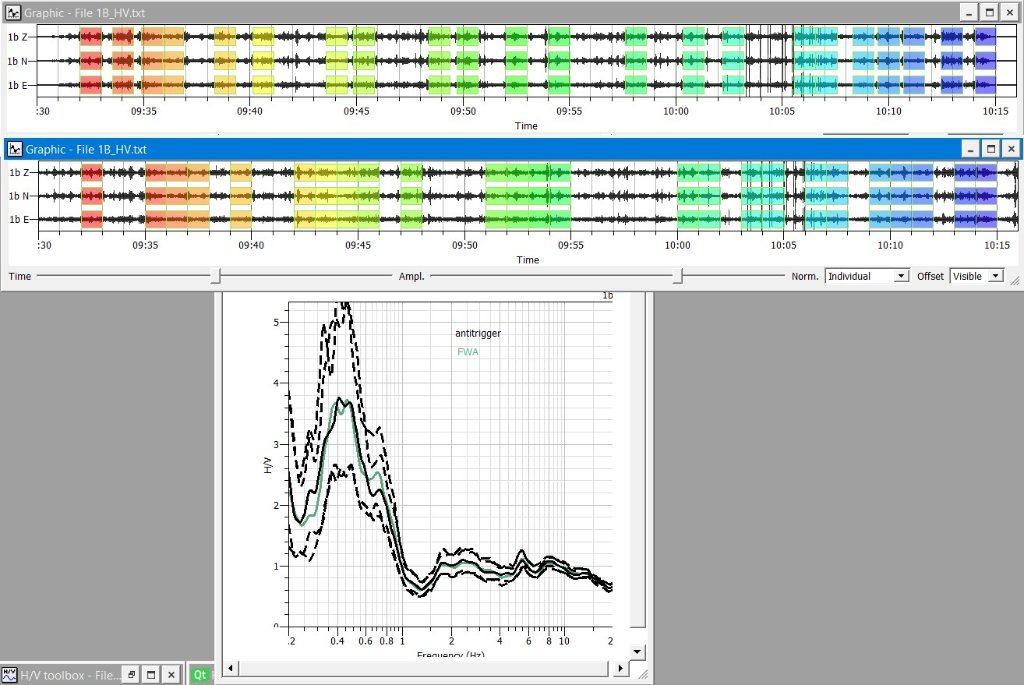Close the active Graphic File 1B_HV.txt window
Viewport: 1024px width, 685px height.
click(1011, 150)
